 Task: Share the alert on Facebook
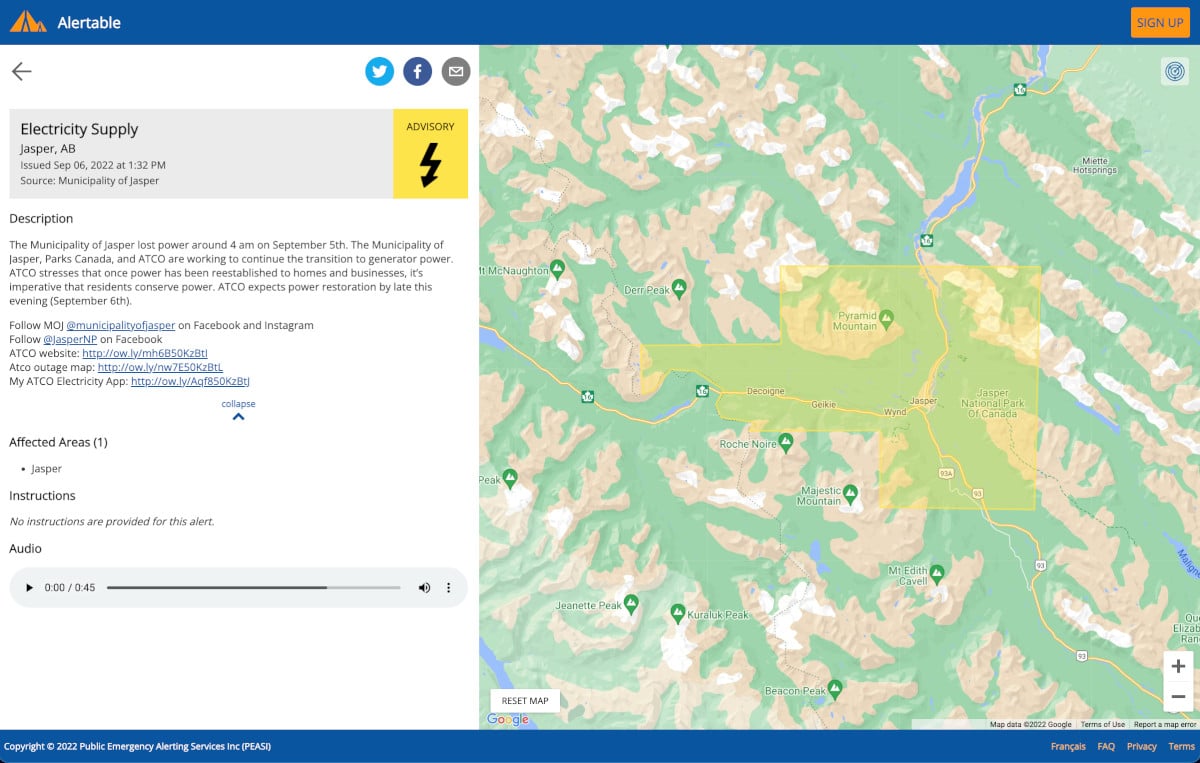(418, 71)
